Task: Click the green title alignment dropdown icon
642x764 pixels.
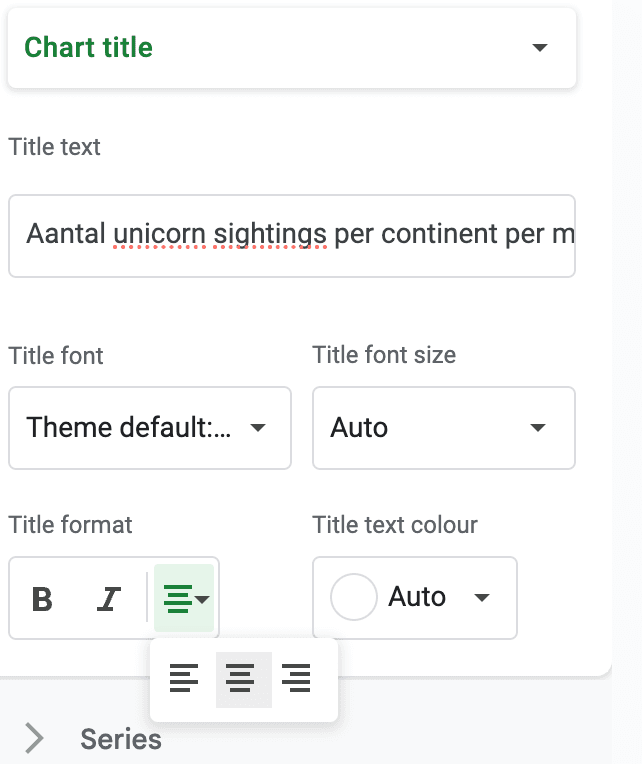Action: (185, 598)
